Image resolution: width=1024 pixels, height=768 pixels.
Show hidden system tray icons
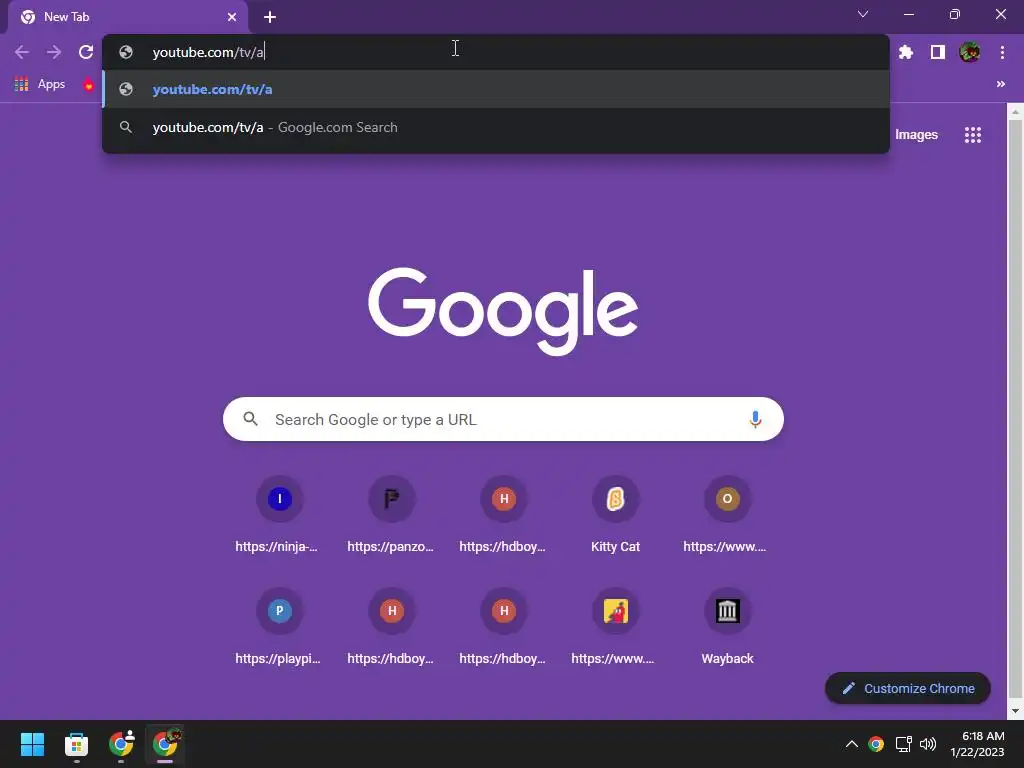point(852,744)
